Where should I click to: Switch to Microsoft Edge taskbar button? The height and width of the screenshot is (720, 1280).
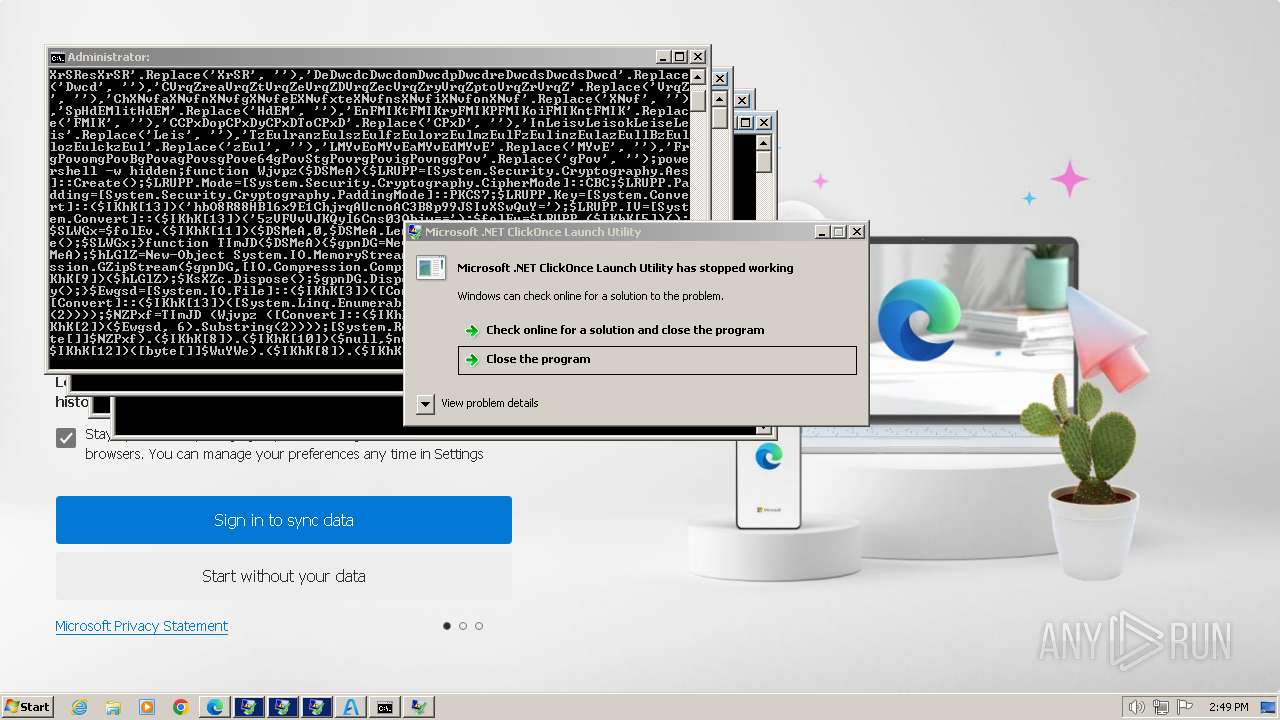pyautogui.click(x=215, y=707)
